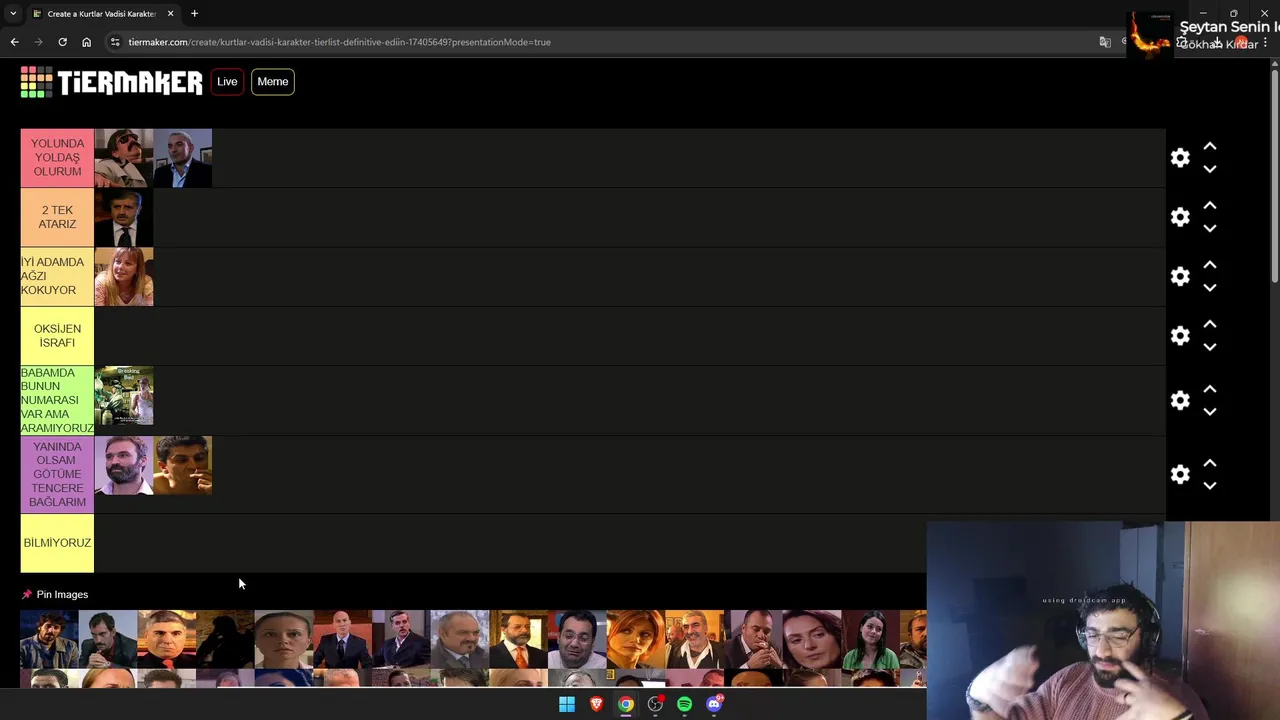The width and height of the screenshot is (1280, 720).
Task: Open settings gear for YOLUNDA YOLDAŞ OLURUM tier
Action: click(1180, 158)
